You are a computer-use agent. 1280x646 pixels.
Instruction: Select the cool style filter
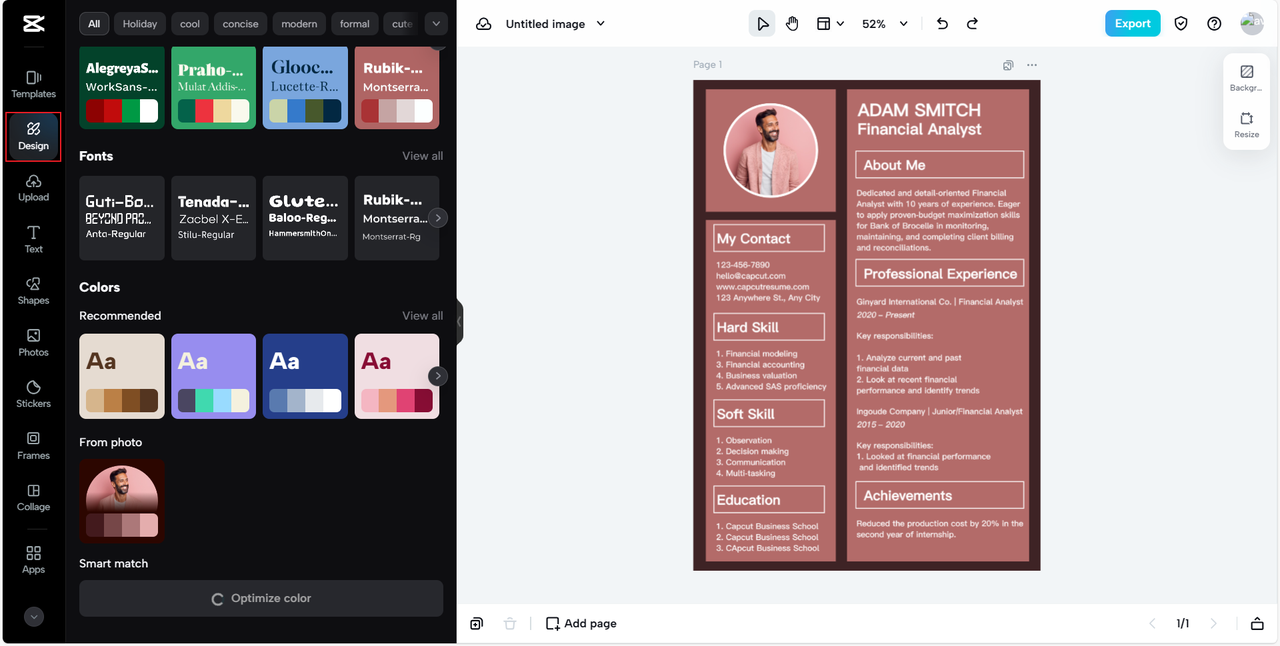pyautogui.click(x=190, y=24)
